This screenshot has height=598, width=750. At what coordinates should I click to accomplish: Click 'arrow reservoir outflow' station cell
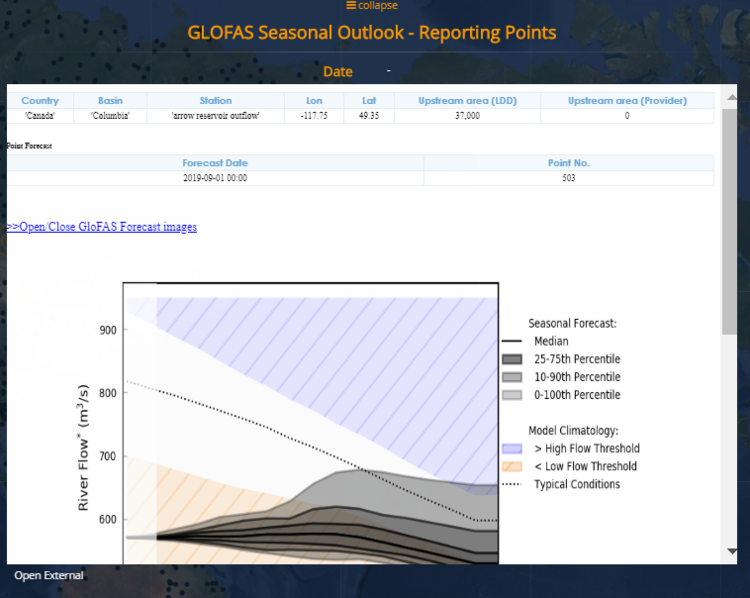216,116
